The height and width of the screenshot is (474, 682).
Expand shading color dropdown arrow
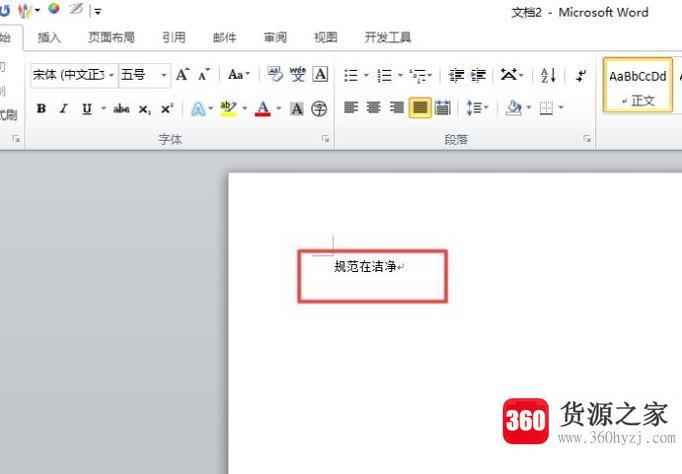529,107
